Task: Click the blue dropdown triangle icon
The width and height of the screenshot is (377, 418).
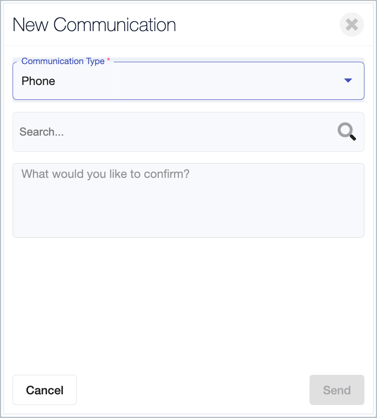Action: click(x=348, y=80)
